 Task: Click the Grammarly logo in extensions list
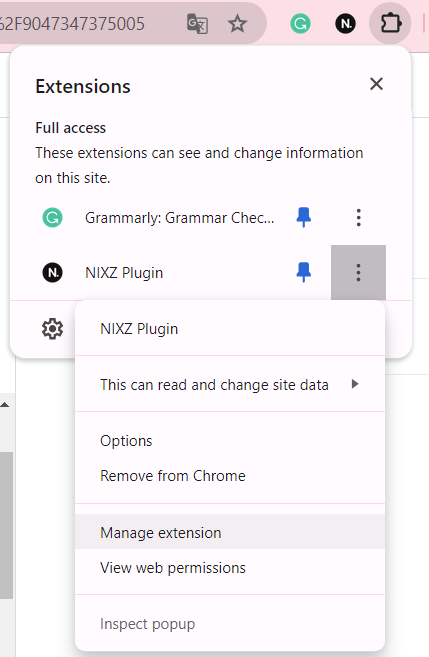pos(52,218)
